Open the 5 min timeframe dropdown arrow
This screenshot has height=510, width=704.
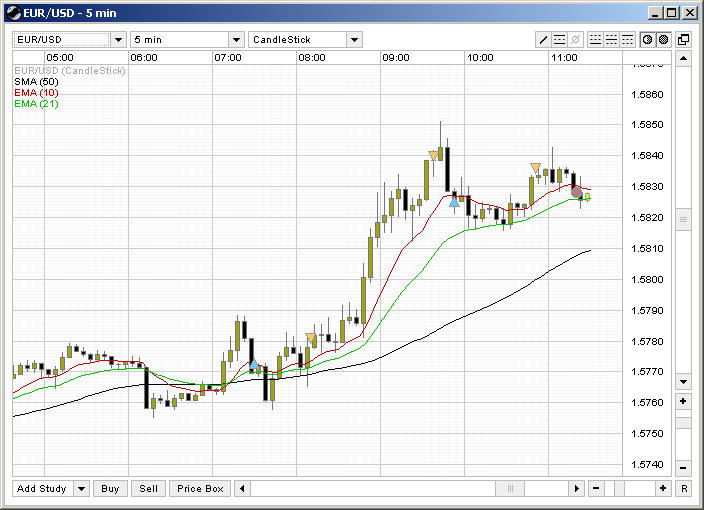click(x=236, y=40)
